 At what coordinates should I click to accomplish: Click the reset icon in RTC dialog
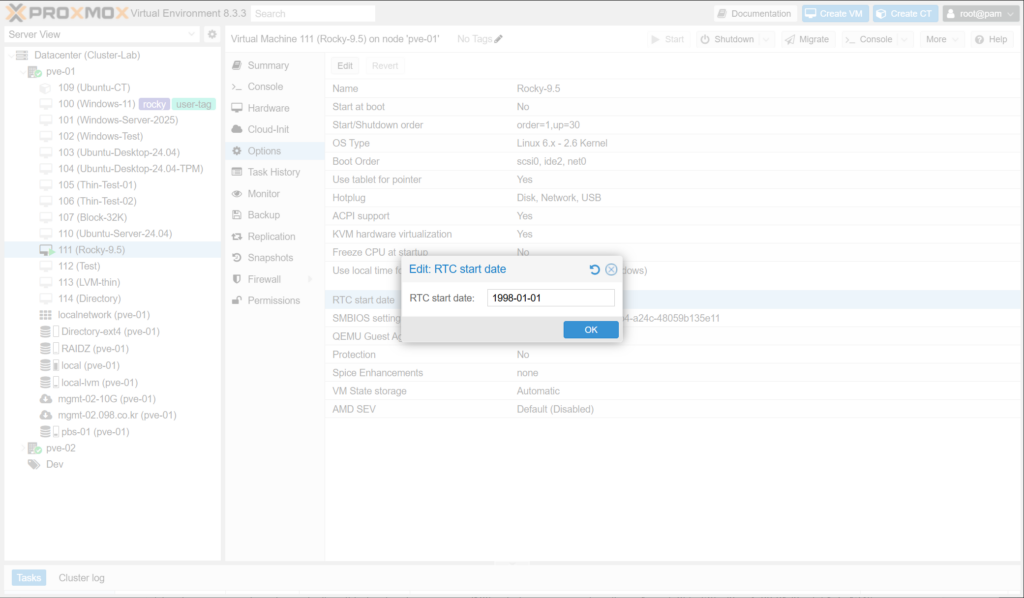594,269
